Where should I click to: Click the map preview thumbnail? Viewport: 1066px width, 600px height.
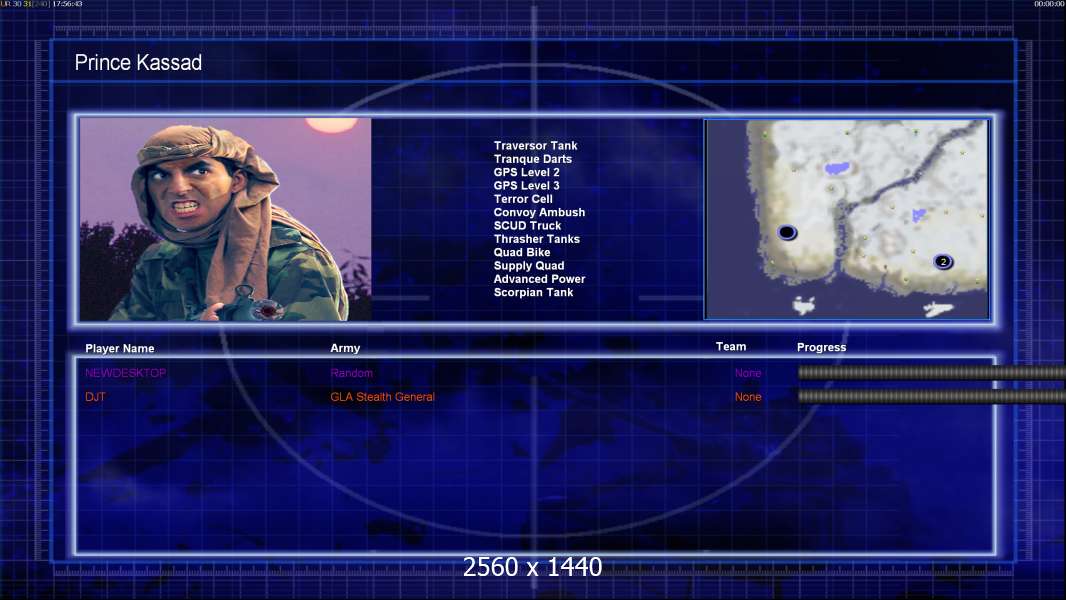(847, 219)
